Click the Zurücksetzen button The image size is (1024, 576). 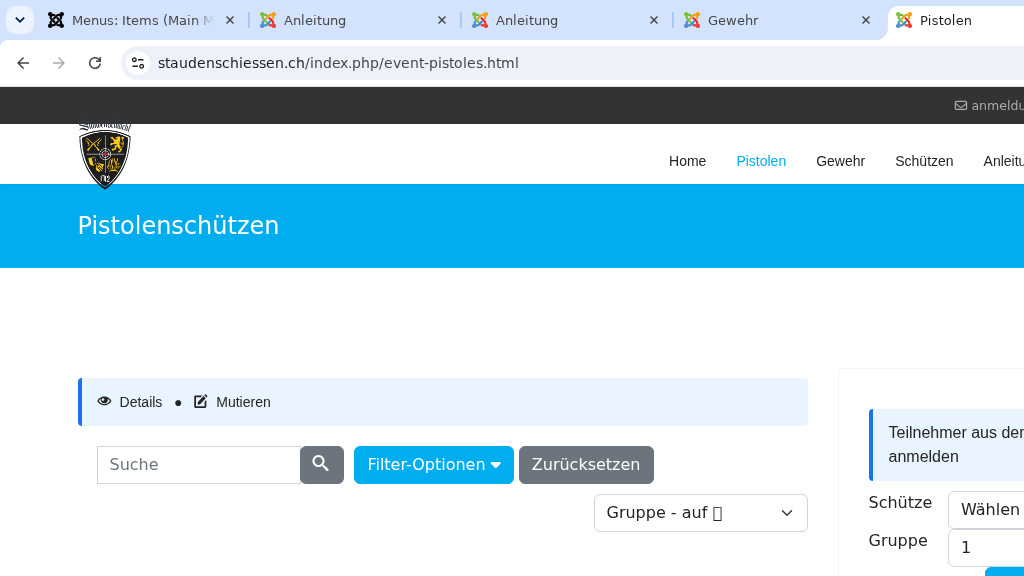586,465
